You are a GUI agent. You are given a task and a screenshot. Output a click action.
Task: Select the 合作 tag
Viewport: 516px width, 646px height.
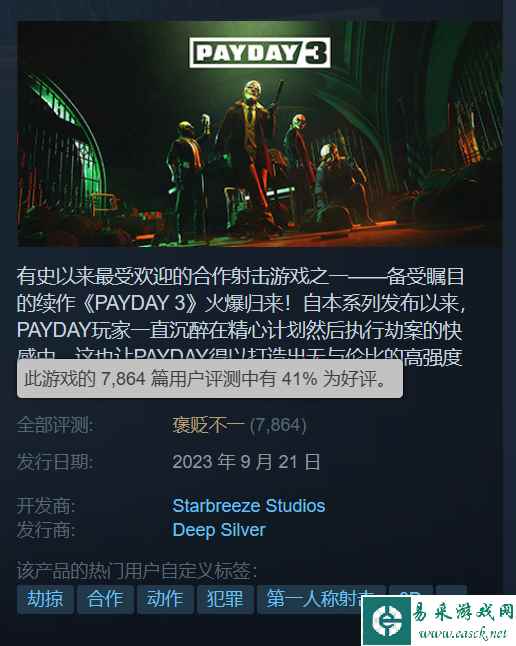point(106,599)
